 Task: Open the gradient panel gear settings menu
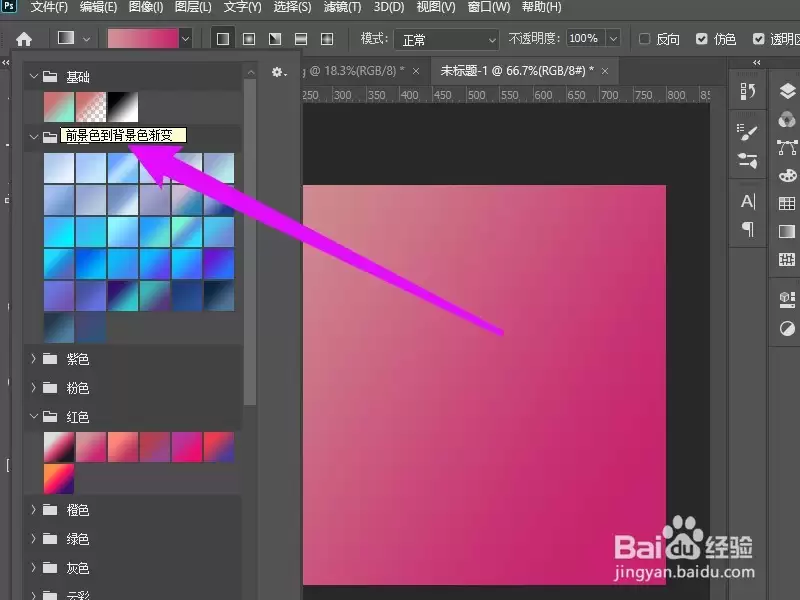pyautogui.click(x=279, y=72)
